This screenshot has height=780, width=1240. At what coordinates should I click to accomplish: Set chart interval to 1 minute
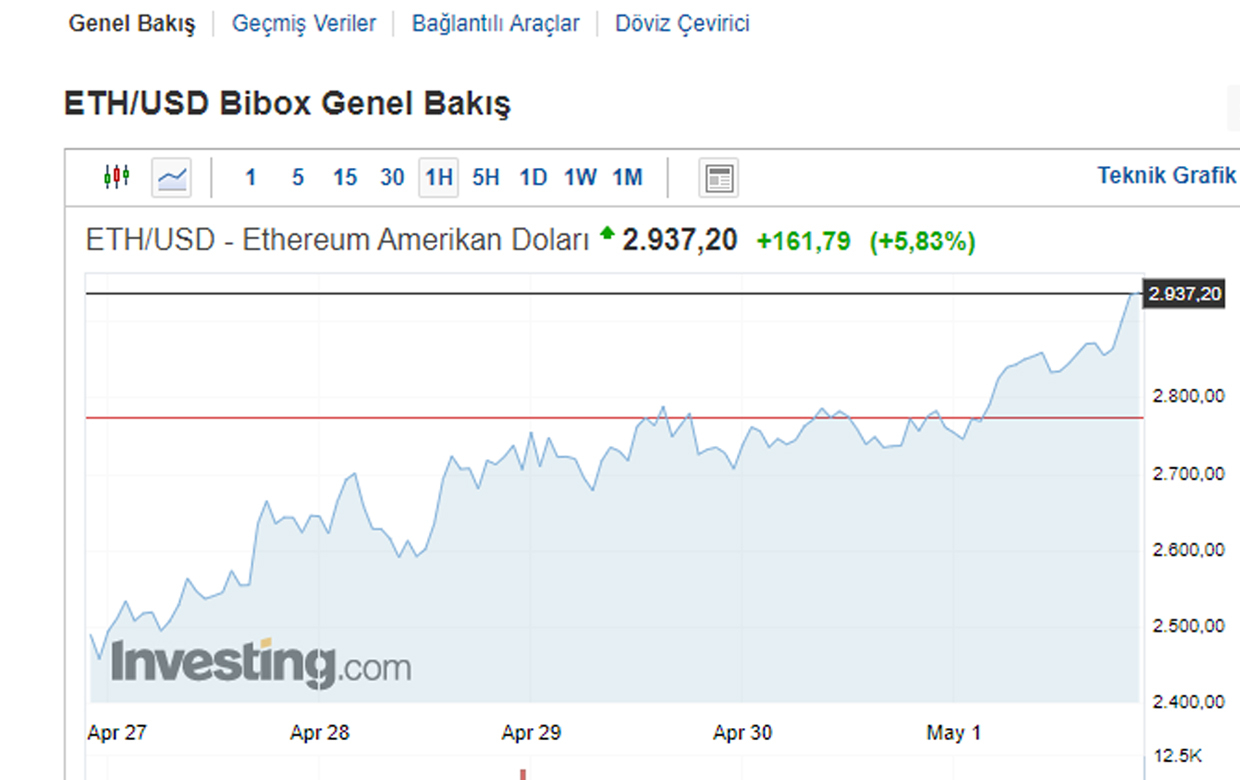pyautogui.click(x=250, y=178)
